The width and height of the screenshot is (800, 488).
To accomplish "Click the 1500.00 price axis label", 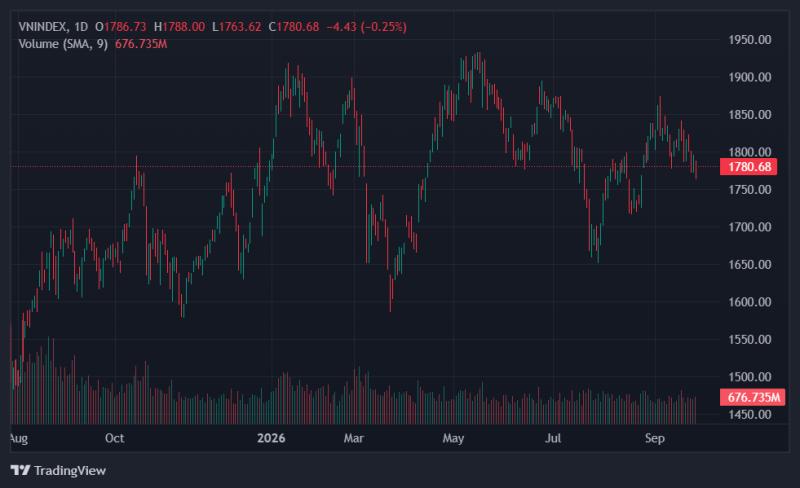I will tap(749, 377).
